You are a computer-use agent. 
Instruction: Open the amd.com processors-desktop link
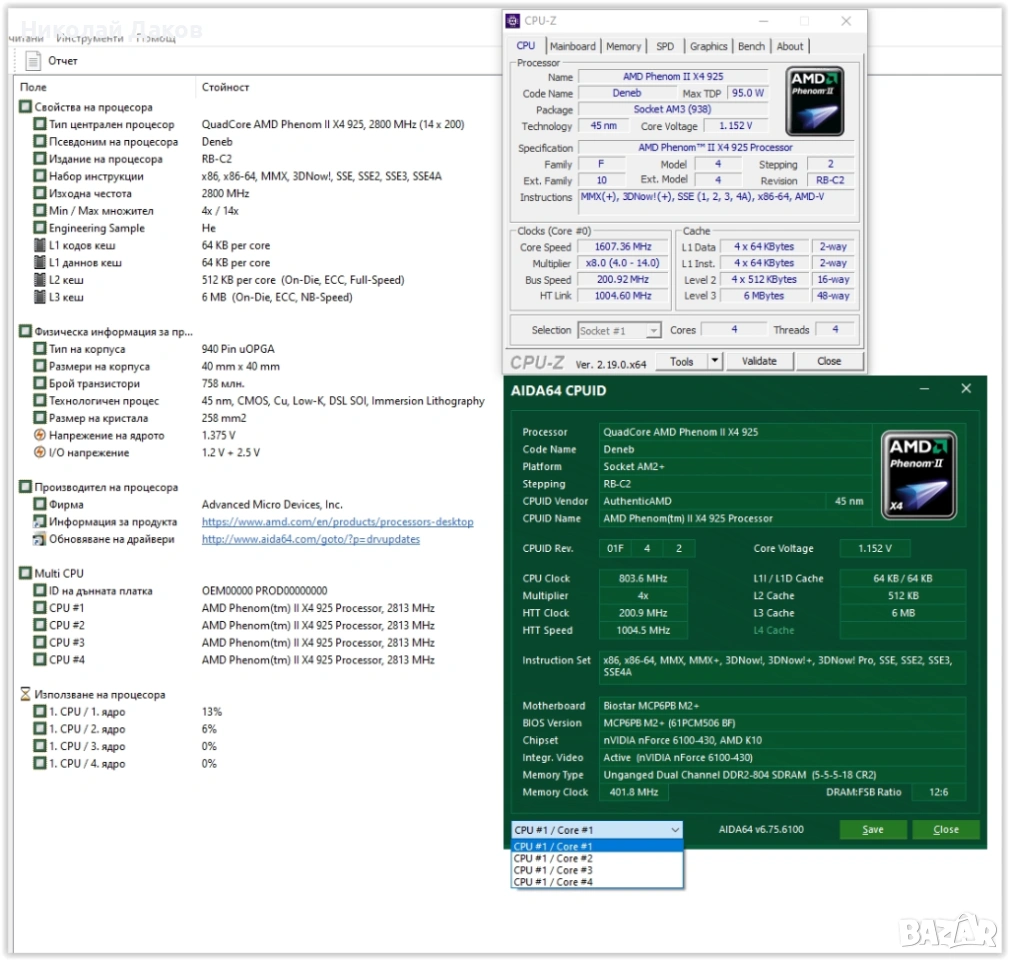click(337, 522)
